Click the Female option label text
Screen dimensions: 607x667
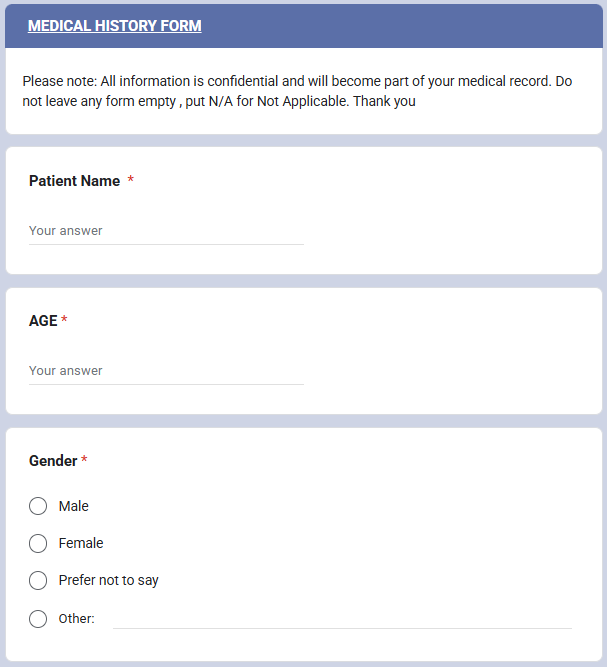pyautogui.click(x=81, y=543)
